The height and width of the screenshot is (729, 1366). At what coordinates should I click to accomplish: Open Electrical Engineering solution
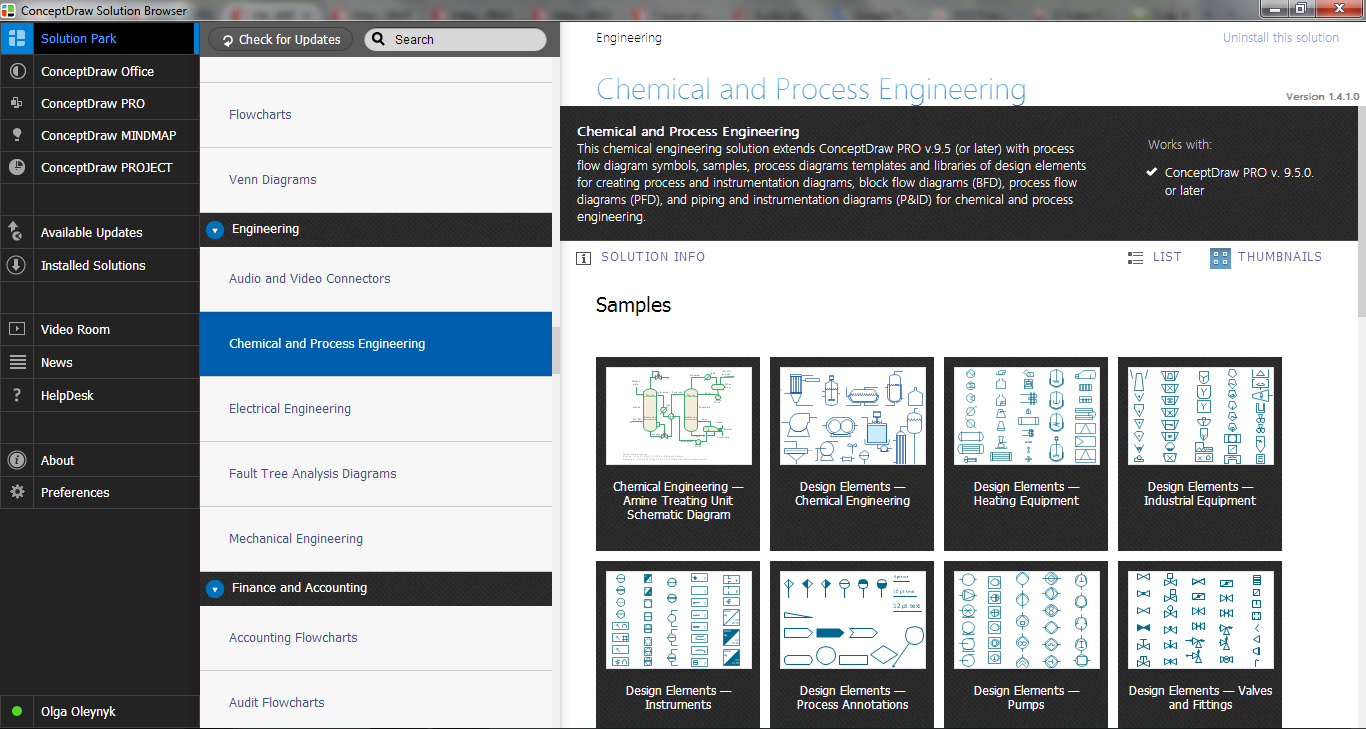coord(290,409)
